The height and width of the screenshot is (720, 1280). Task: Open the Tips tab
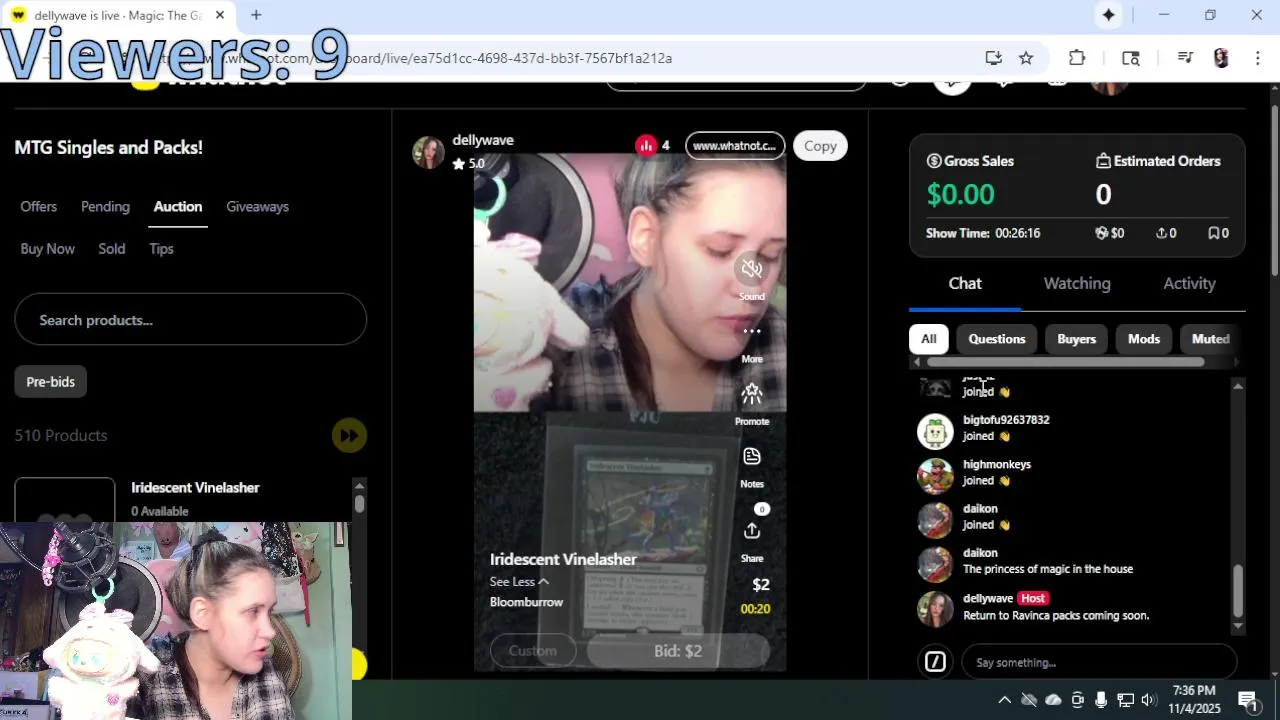coord(161,248)
